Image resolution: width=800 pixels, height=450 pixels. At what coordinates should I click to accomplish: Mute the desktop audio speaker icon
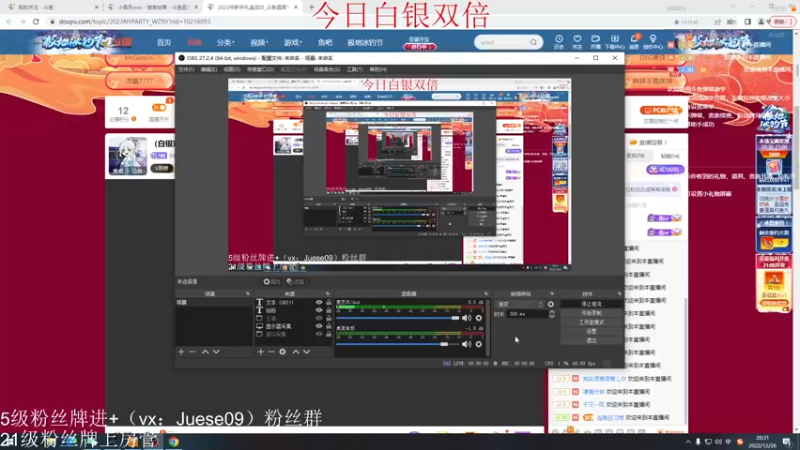tap(466, 344)
